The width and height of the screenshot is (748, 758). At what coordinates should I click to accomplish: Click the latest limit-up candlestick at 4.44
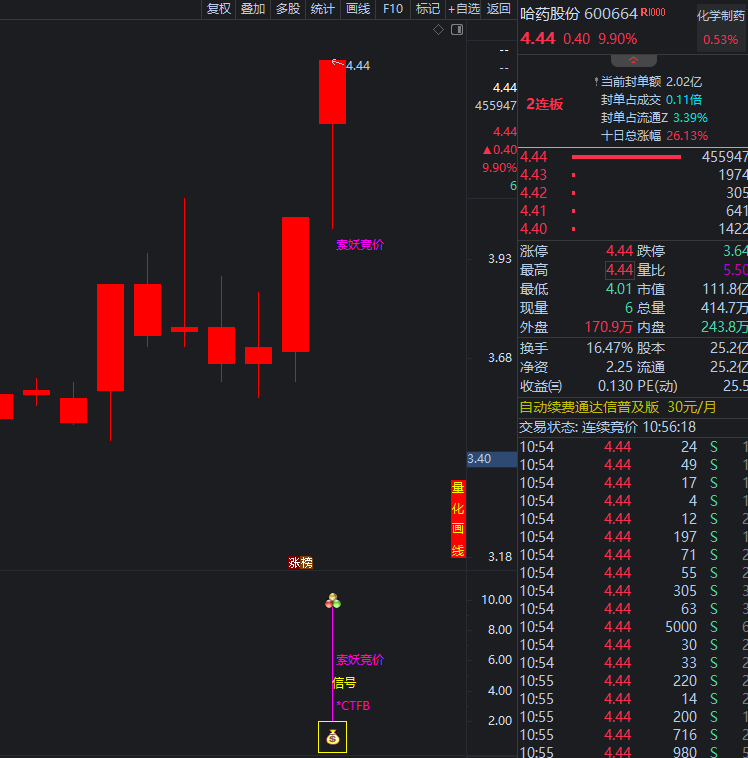[x=332, y=92]
